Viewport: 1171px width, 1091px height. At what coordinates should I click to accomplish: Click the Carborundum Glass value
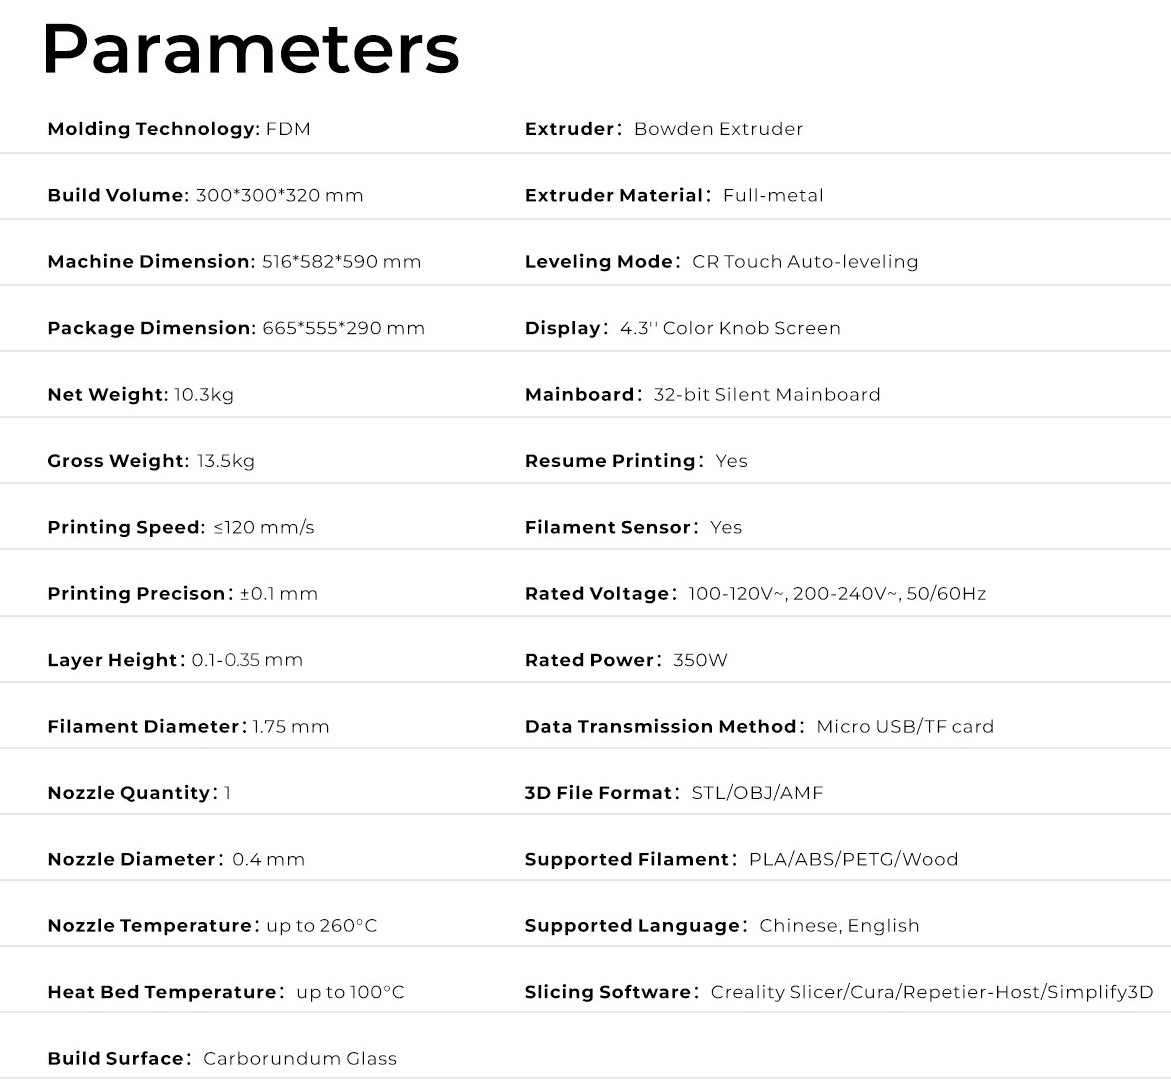point(300,1059)
